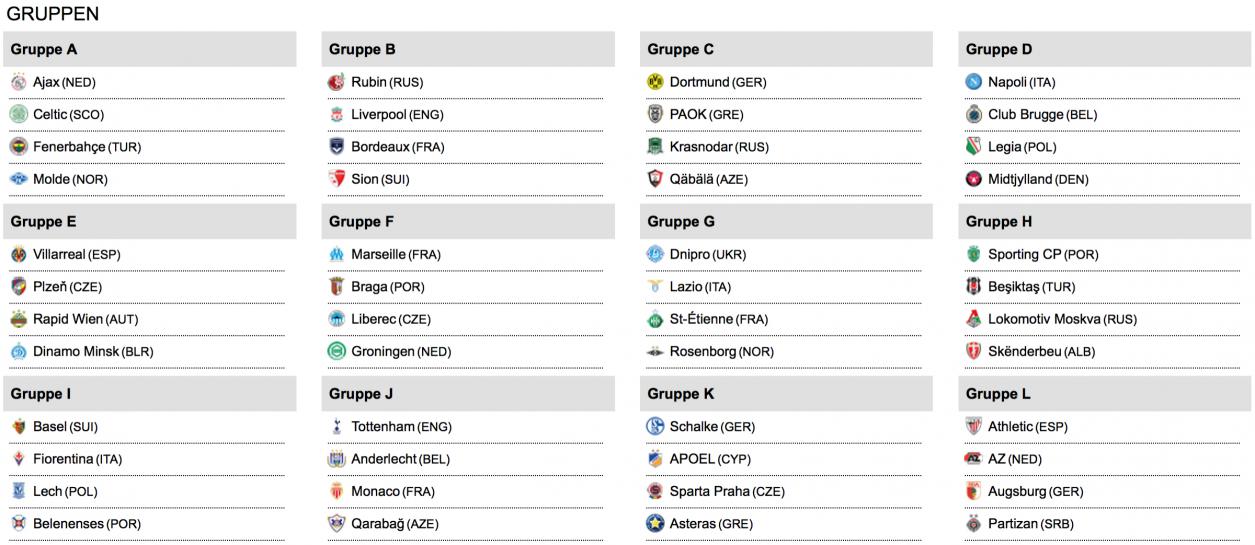The image size is (1255, 545).
Task: Click the Asteras club badge
Action: [655, 523]
